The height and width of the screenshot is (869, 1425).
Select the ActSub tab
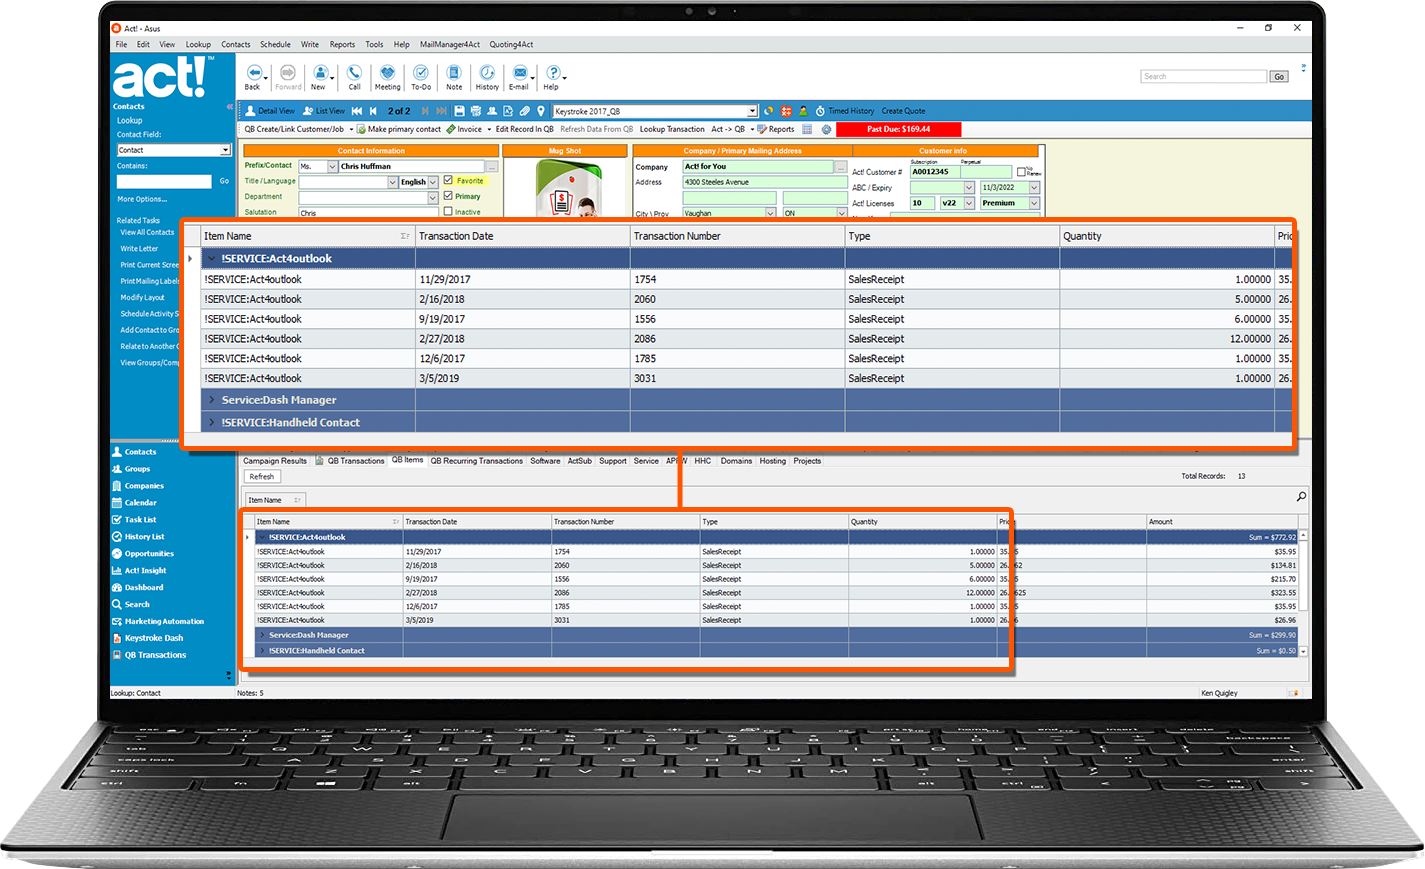580,461
